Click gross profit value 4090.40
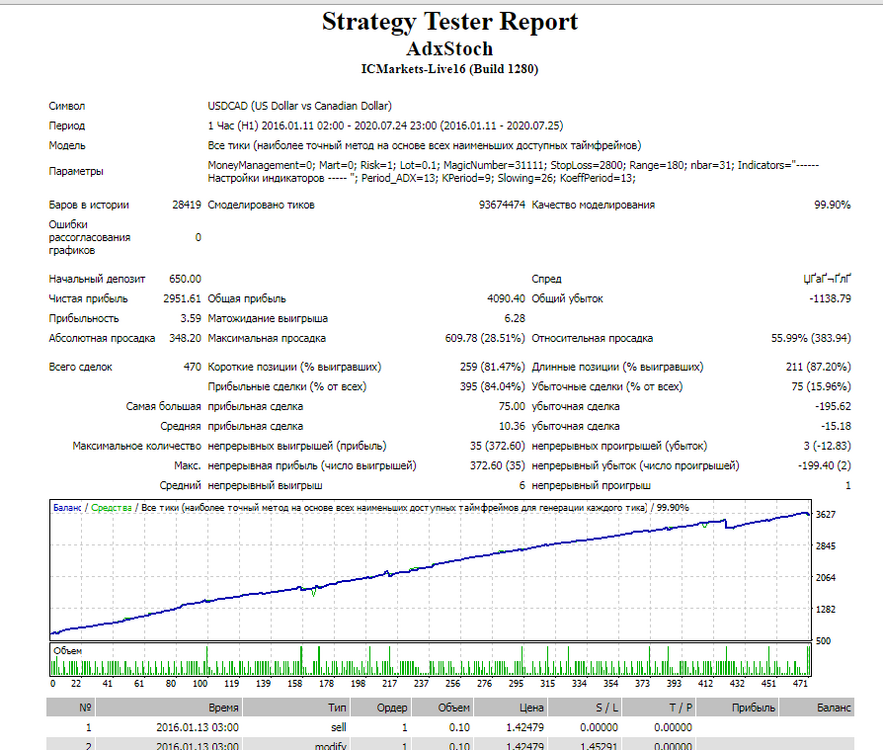Screen dimensions: 883x750 (x=506, y=298)
